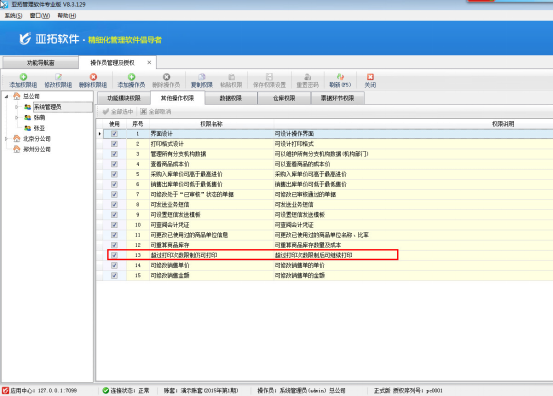Click the 删除权限组 red delete icon

[x=93, y=77]
